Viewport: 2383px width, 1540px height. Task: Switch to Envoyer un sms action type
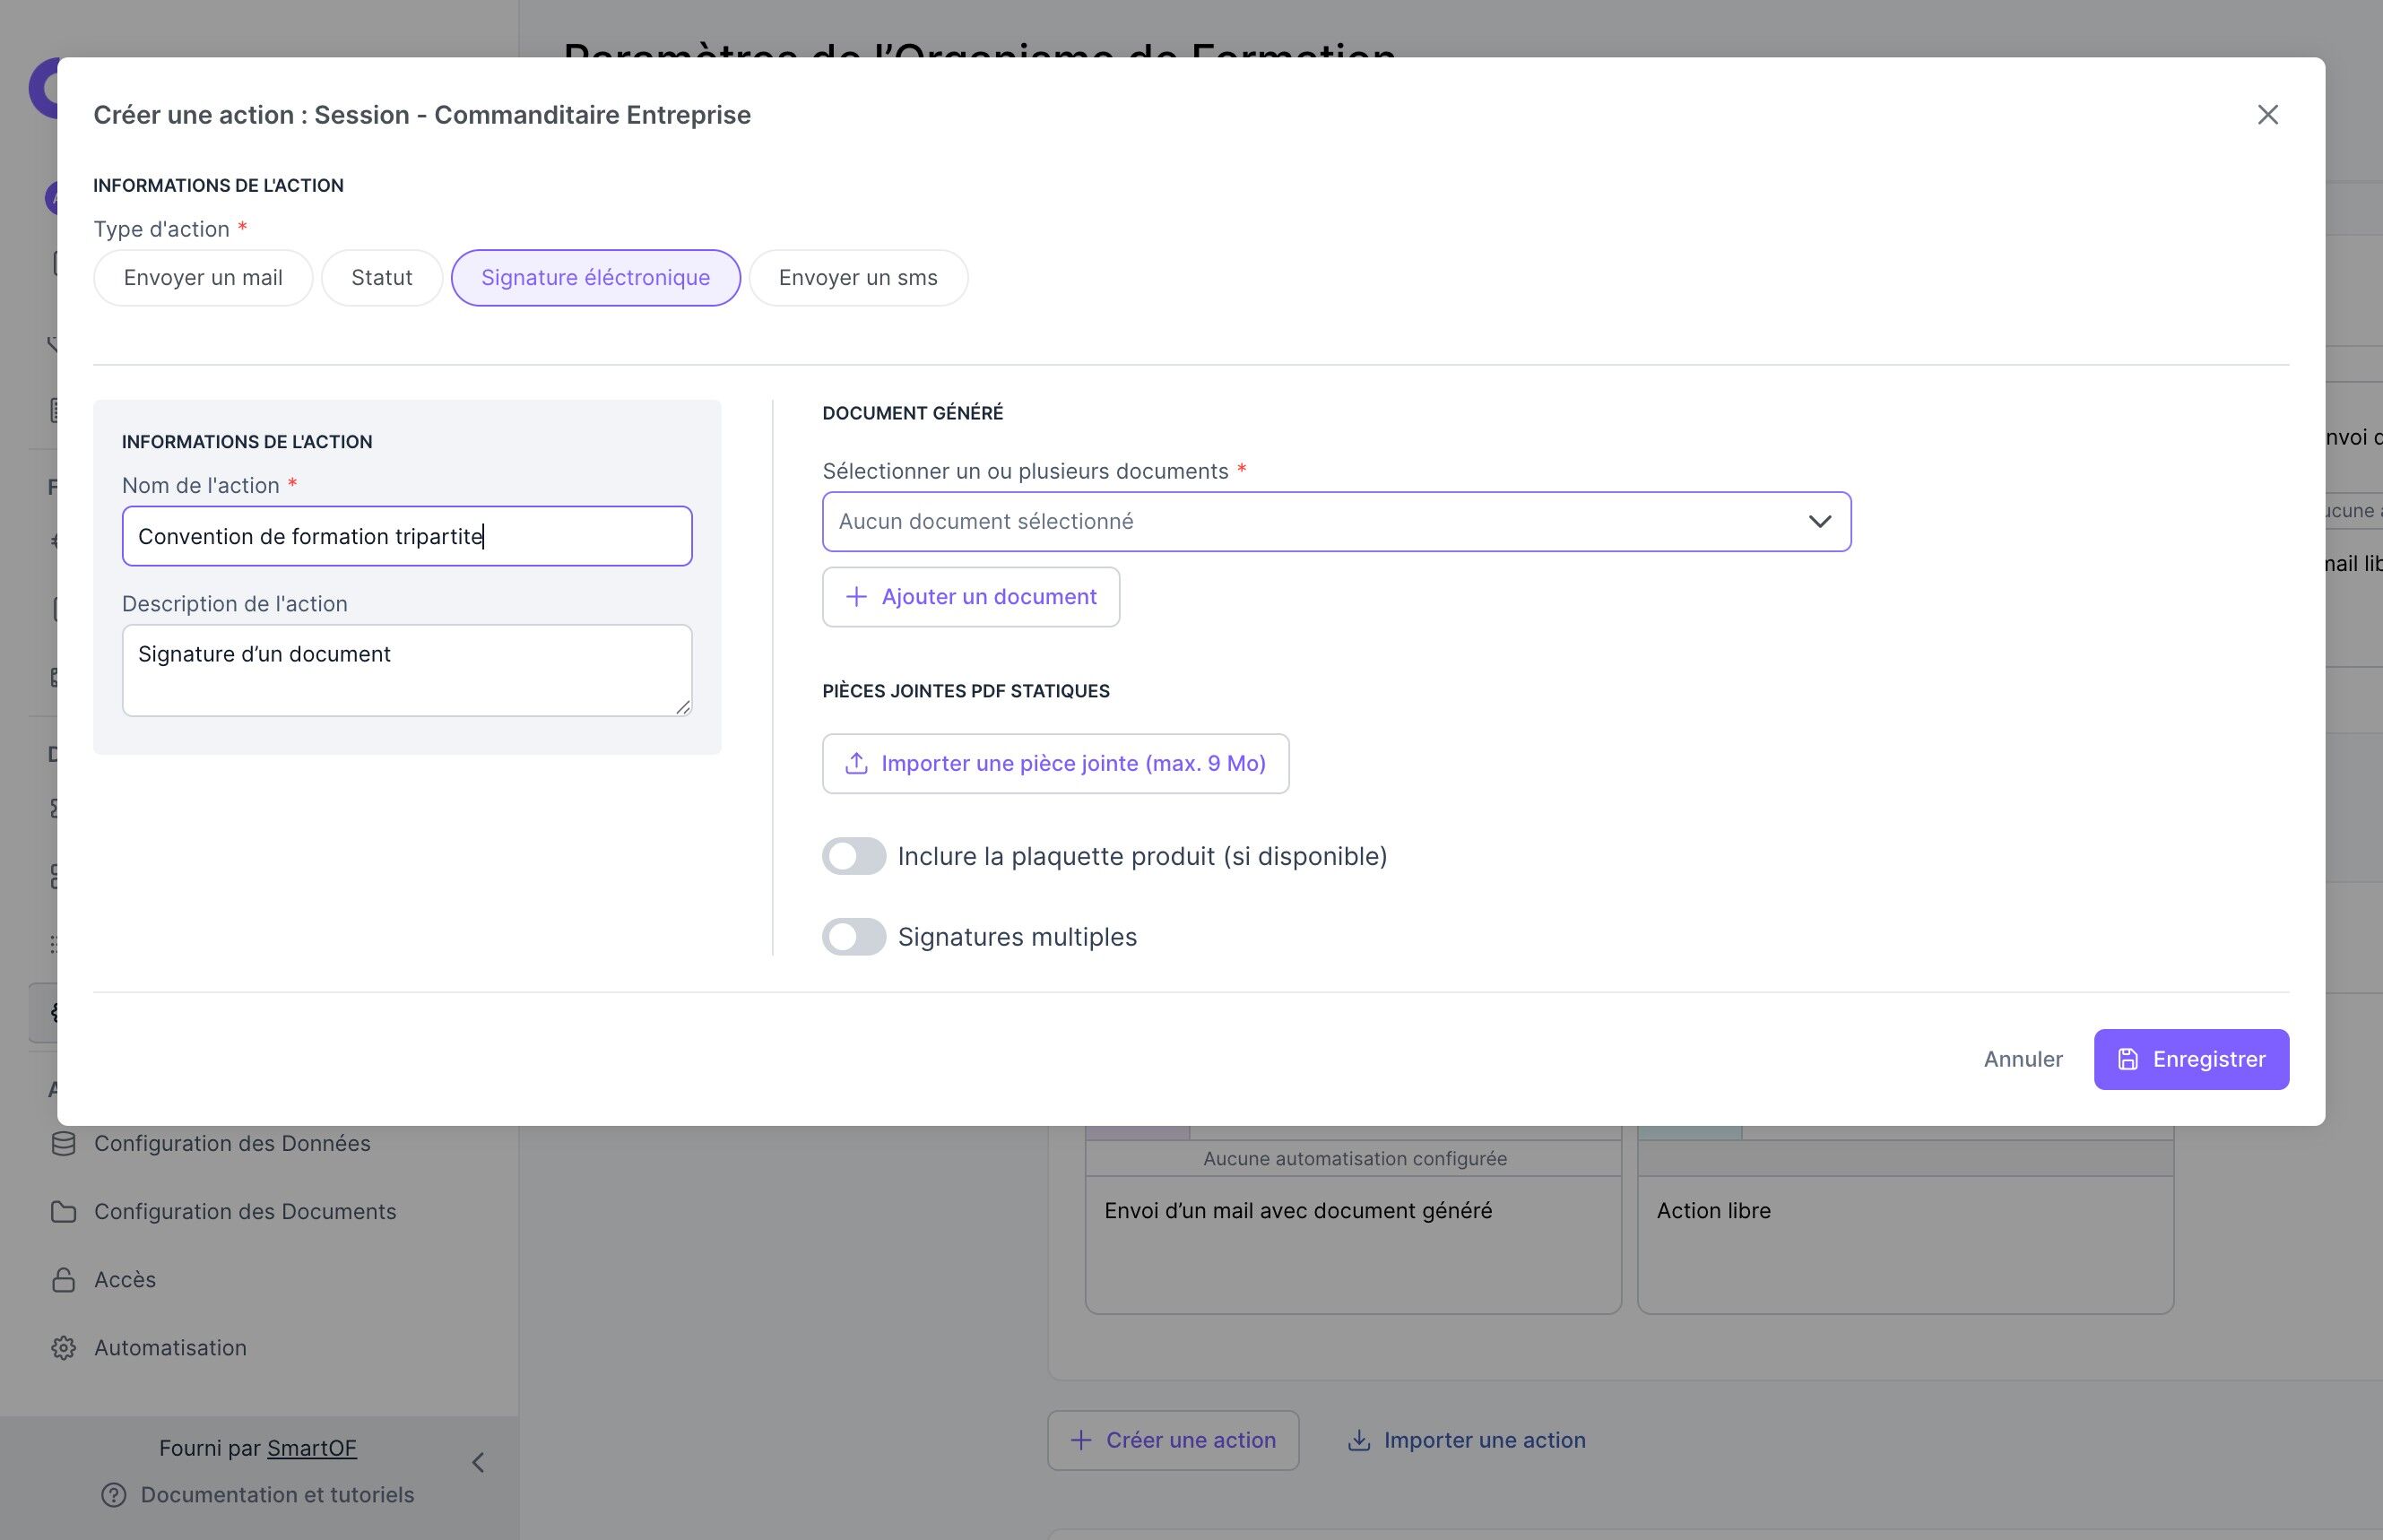[x=857, y=278]
